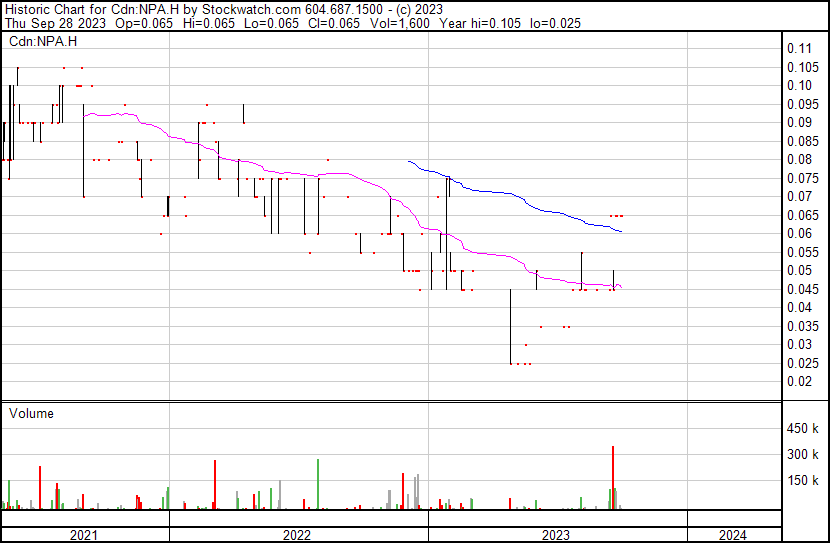Click the 'Lo=0.065' low value
The image size is (830, 543).
[272, 23]
